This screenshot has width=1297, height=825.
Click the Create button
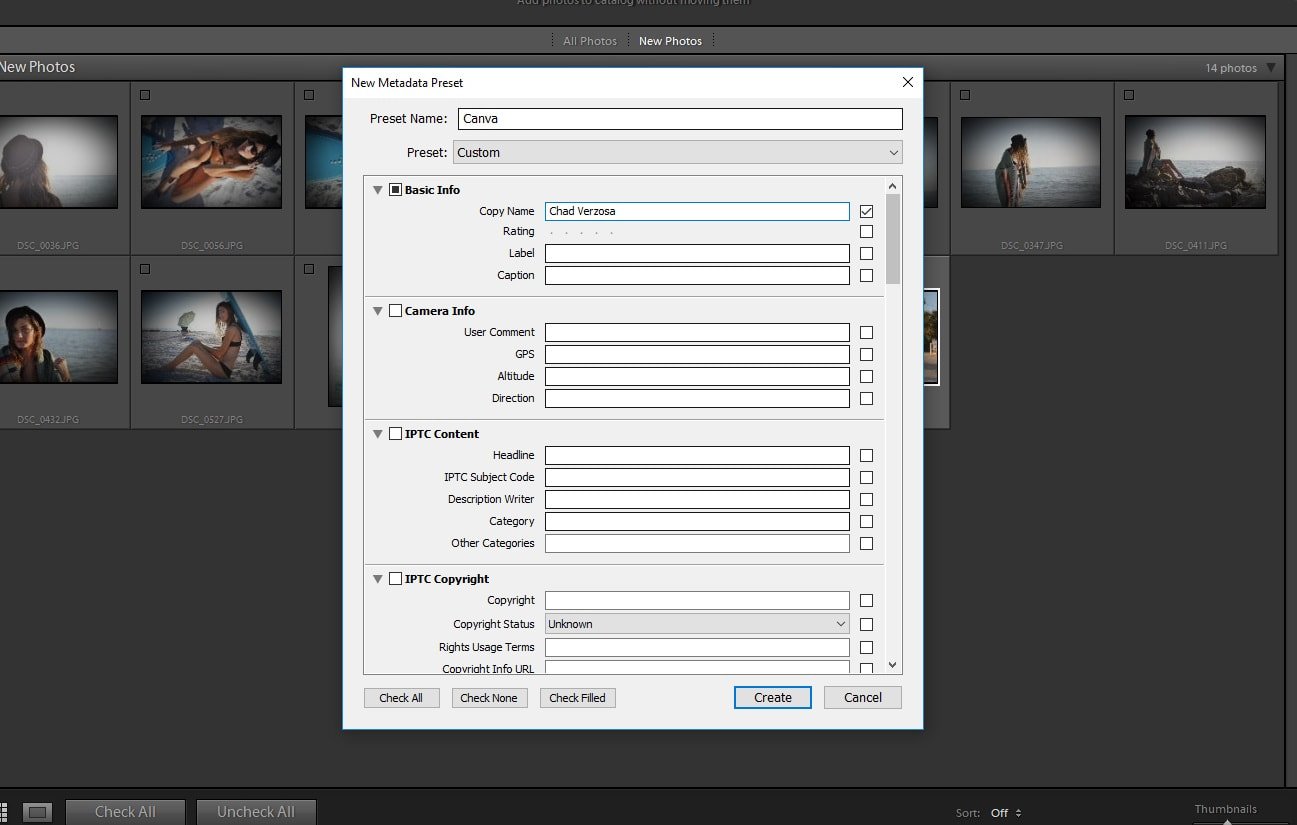coord(772,697)
